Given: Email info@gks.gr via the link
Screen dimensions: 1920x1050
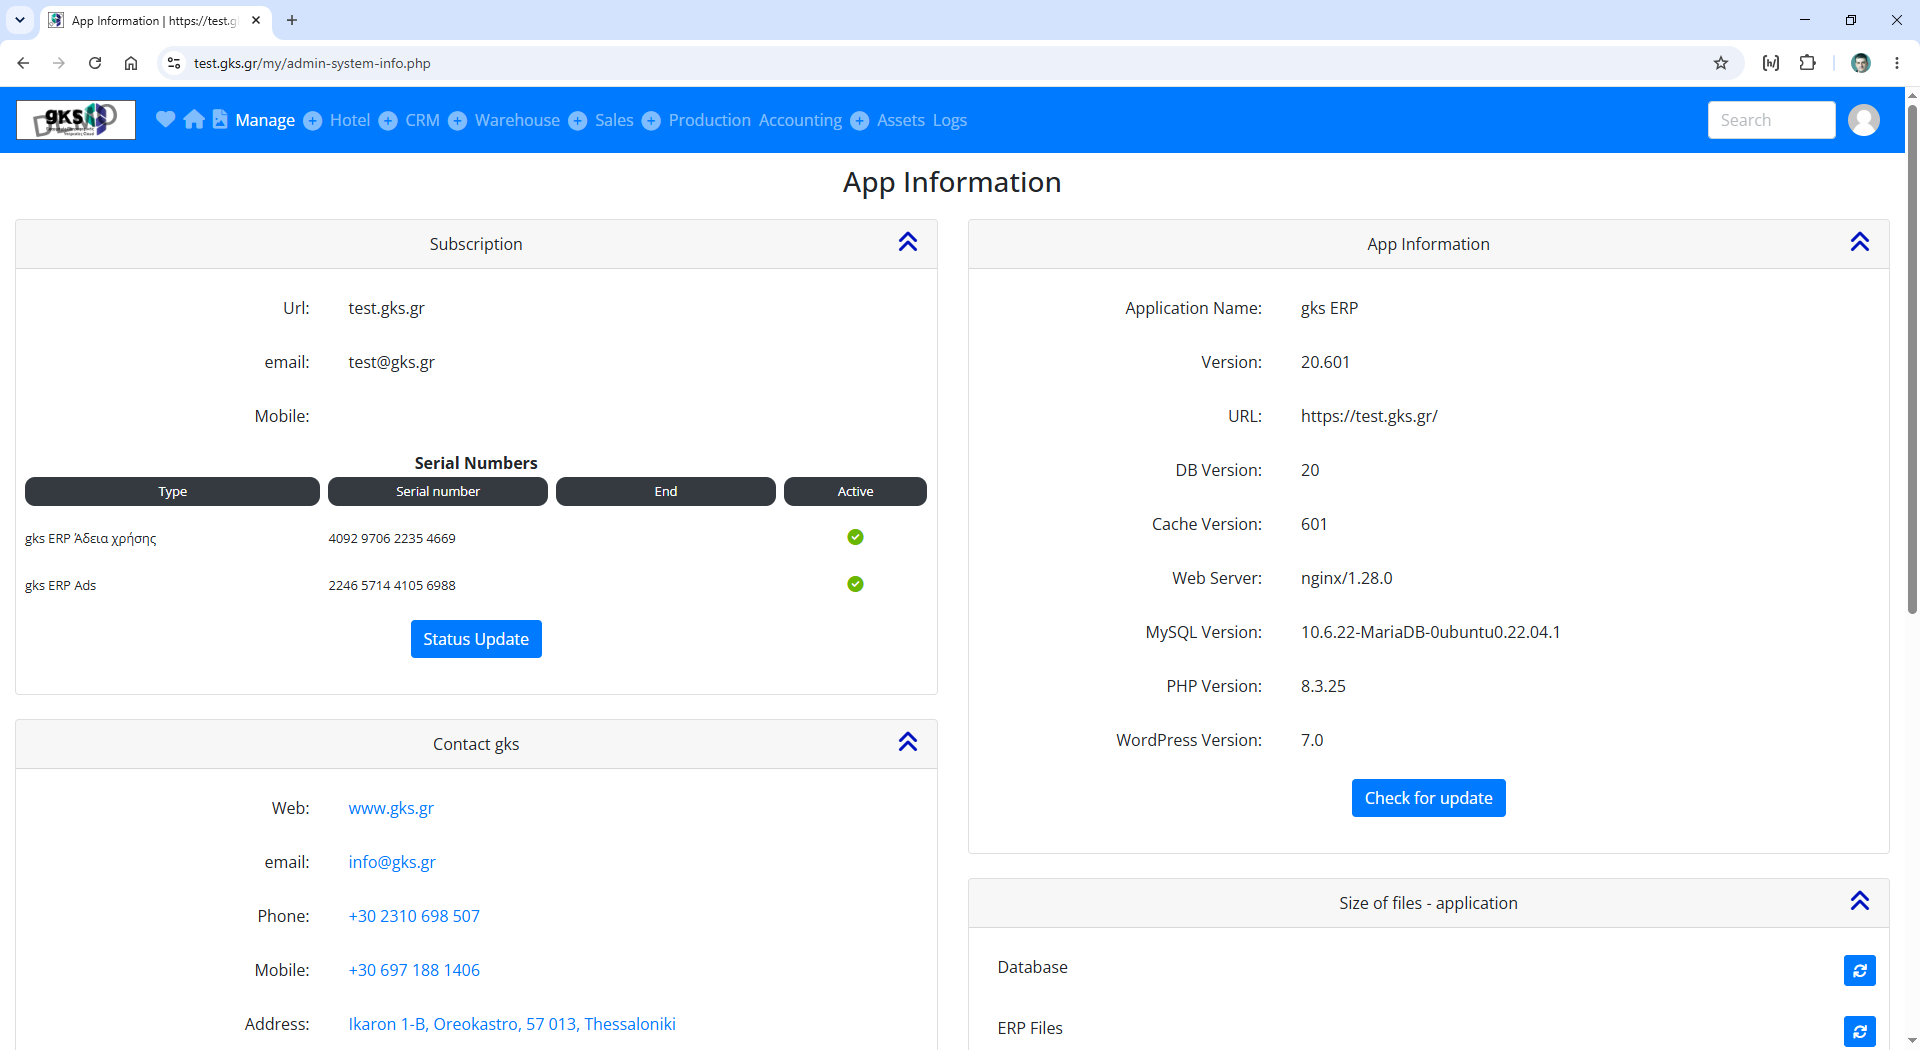Looking at the screenshot, I should pyautogui.click(x=392, y=862).
